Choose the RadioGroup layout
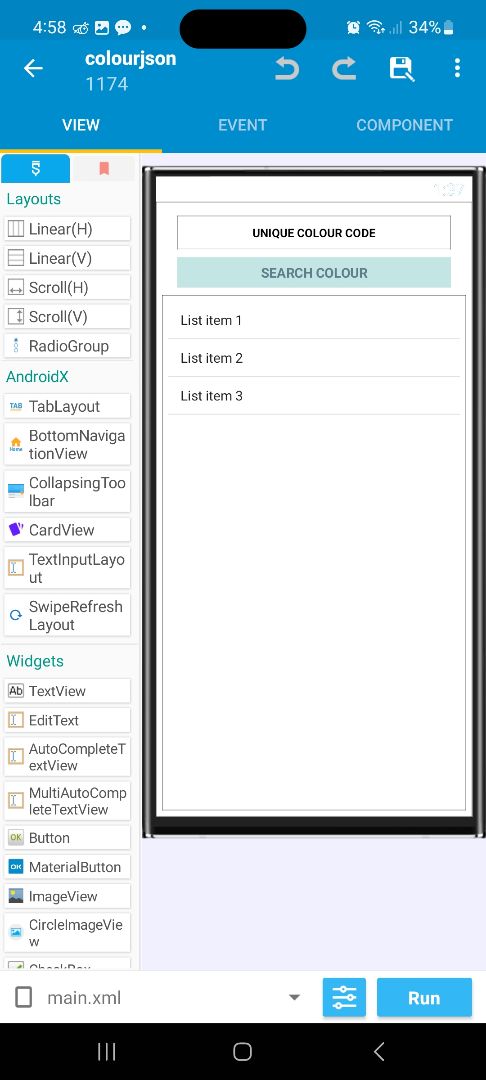486x1080 pixels. click(x=67, y=346)
